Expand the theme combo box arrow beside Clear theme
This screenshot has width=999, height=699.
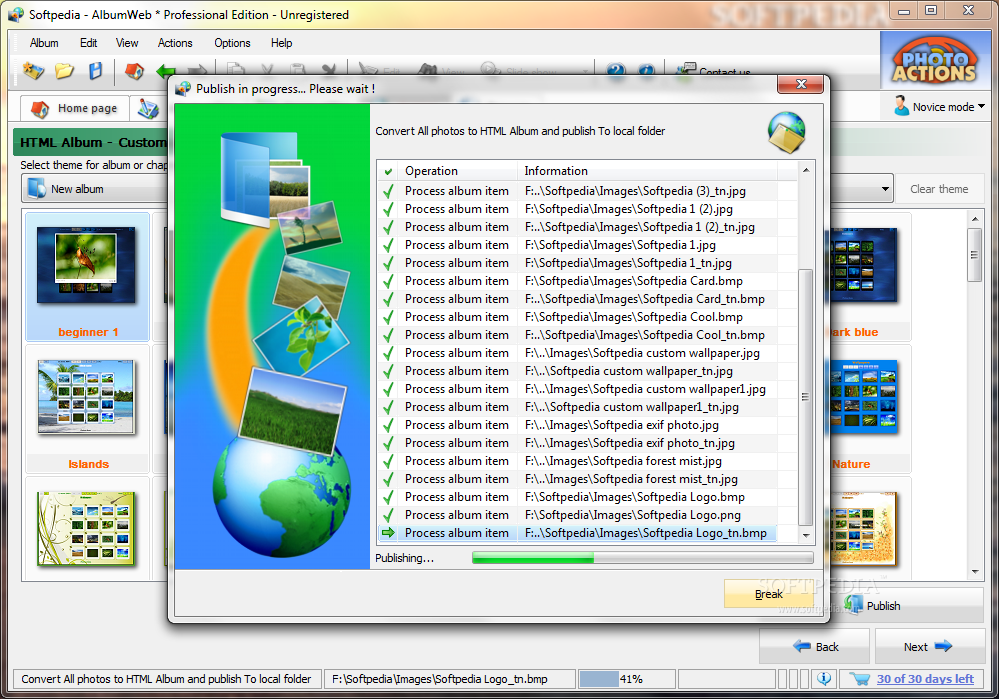pyautogui.click(x=885, y=189)
